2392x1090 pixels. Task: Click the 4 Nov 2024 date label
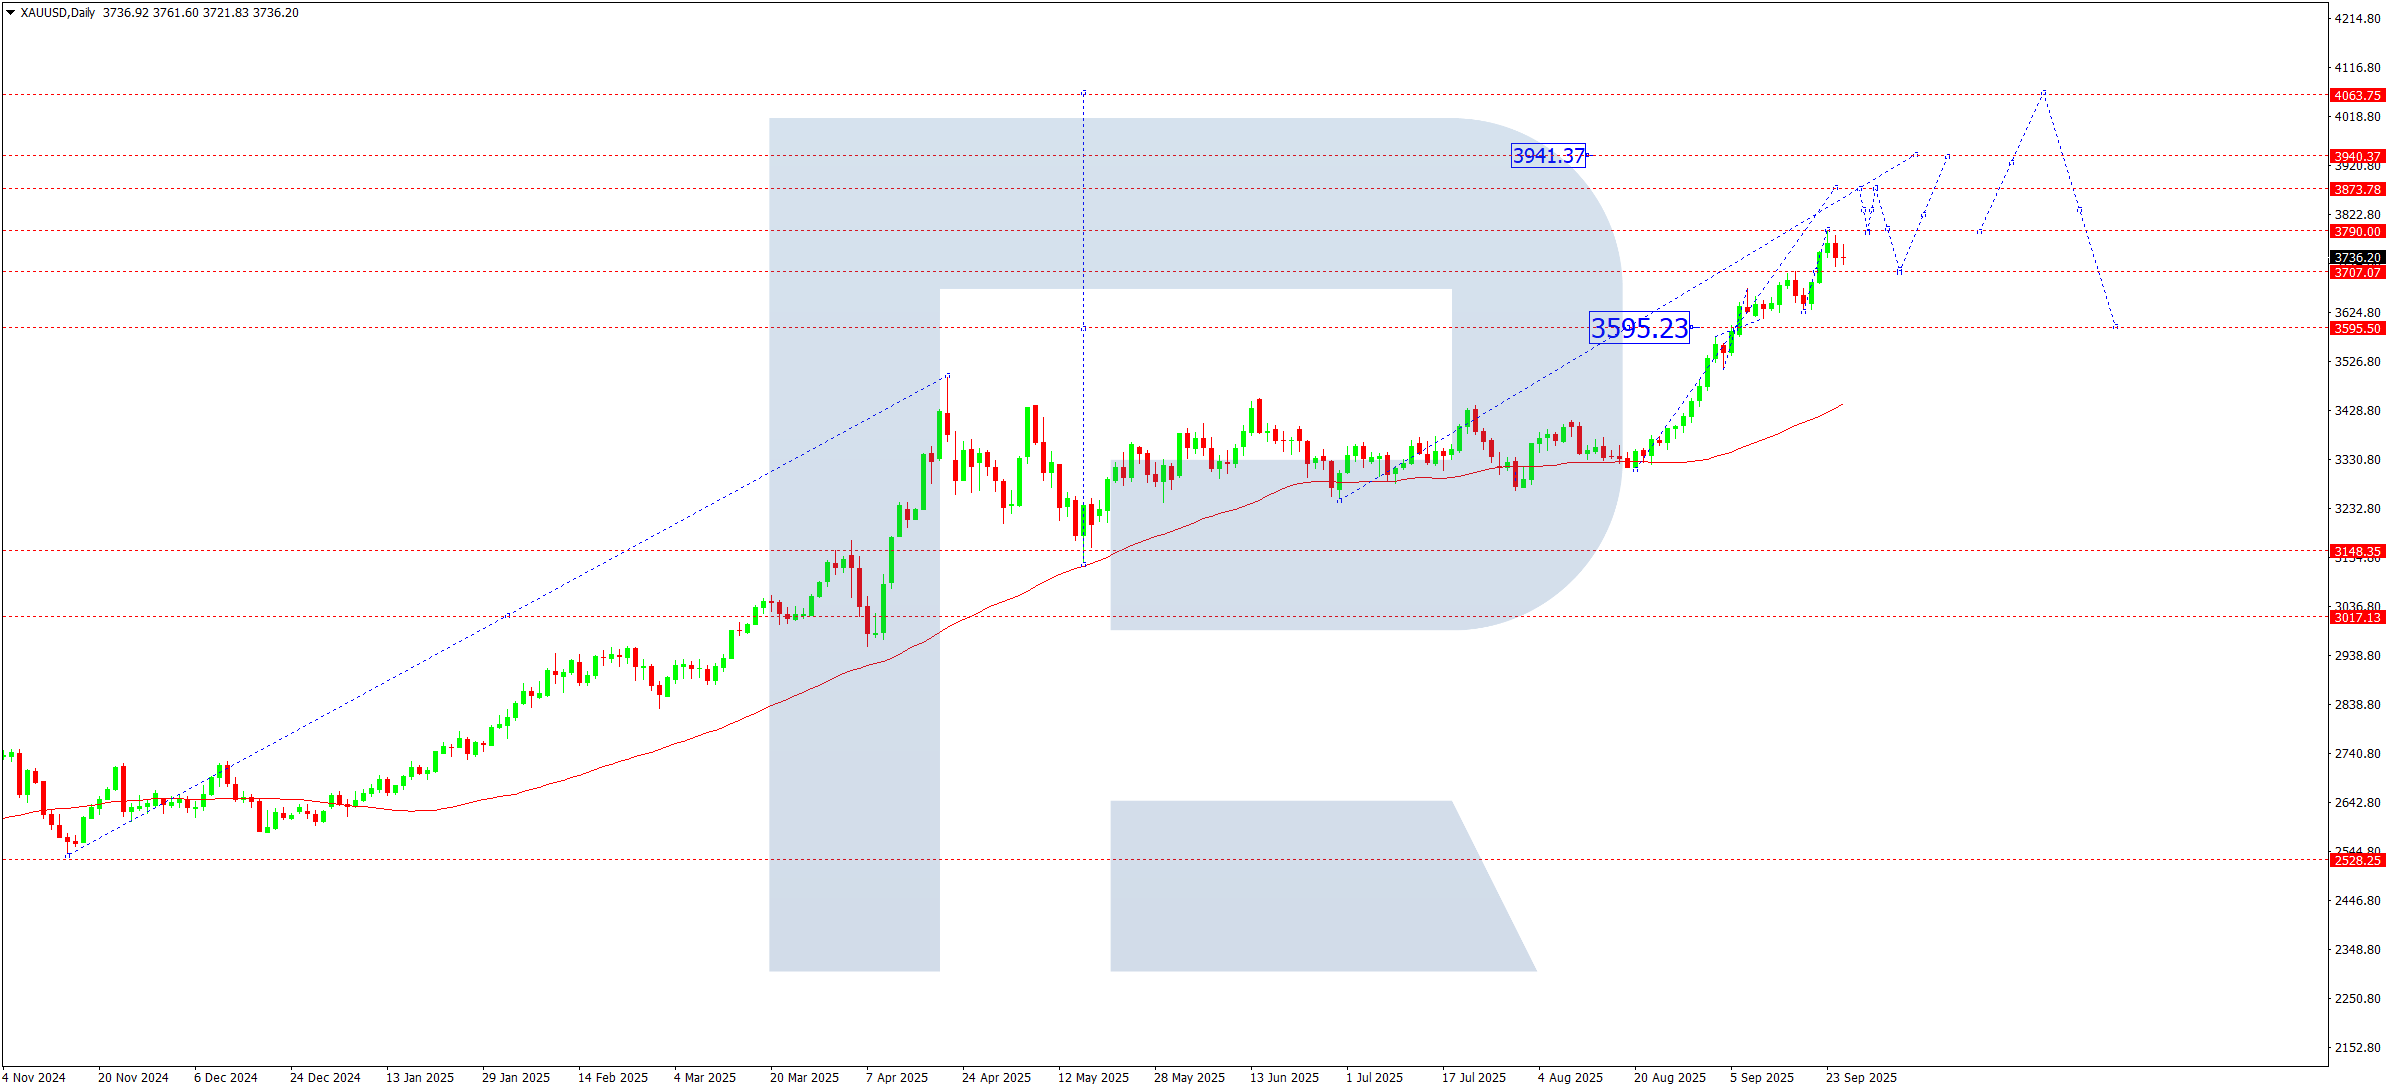coord(34,1077)
